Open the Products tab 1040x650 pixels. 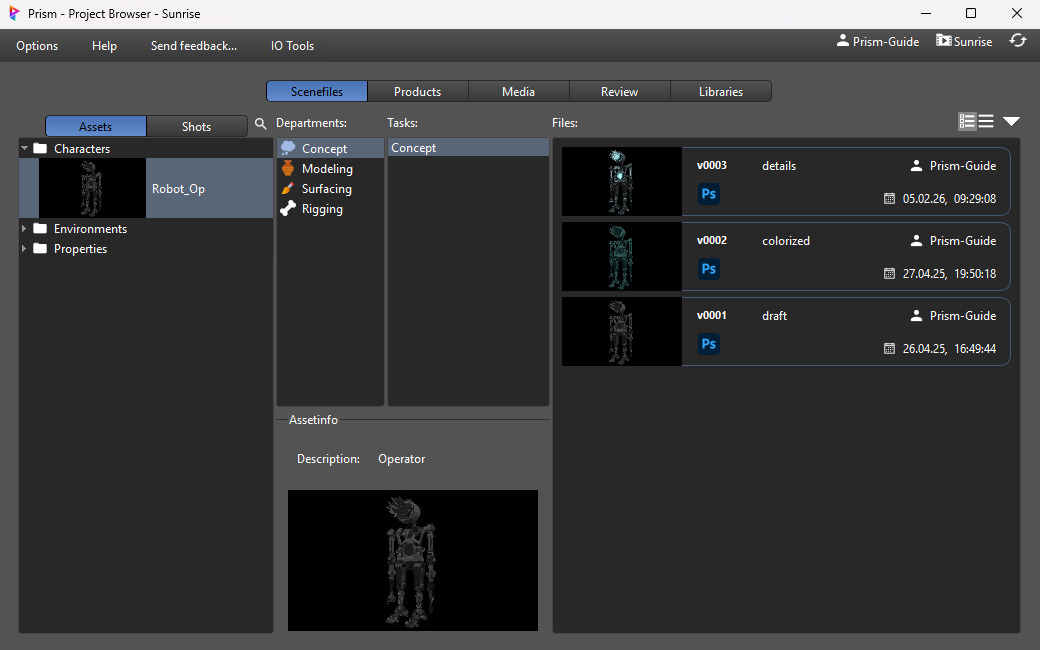(x=417, y=91)
